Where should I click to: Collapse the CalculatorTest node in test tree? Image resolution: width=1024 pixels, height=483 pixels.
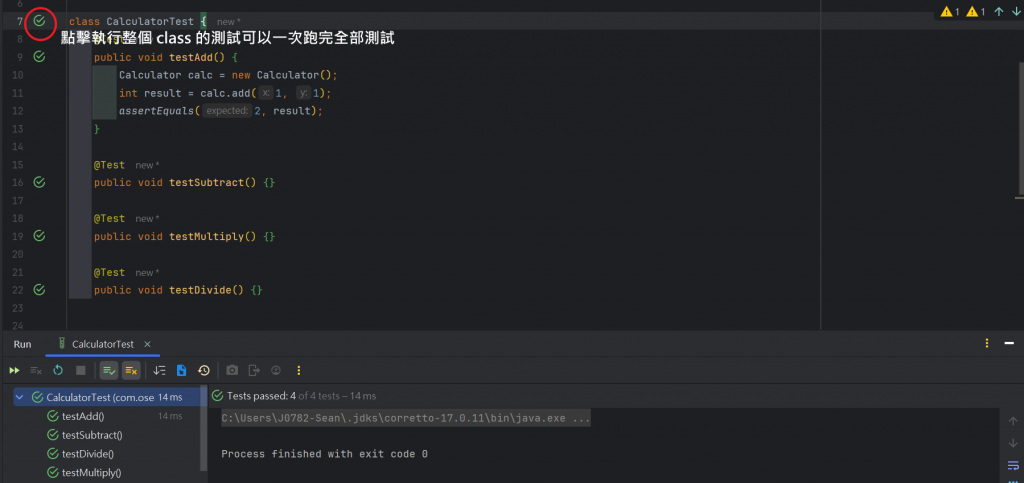(20, 397)
